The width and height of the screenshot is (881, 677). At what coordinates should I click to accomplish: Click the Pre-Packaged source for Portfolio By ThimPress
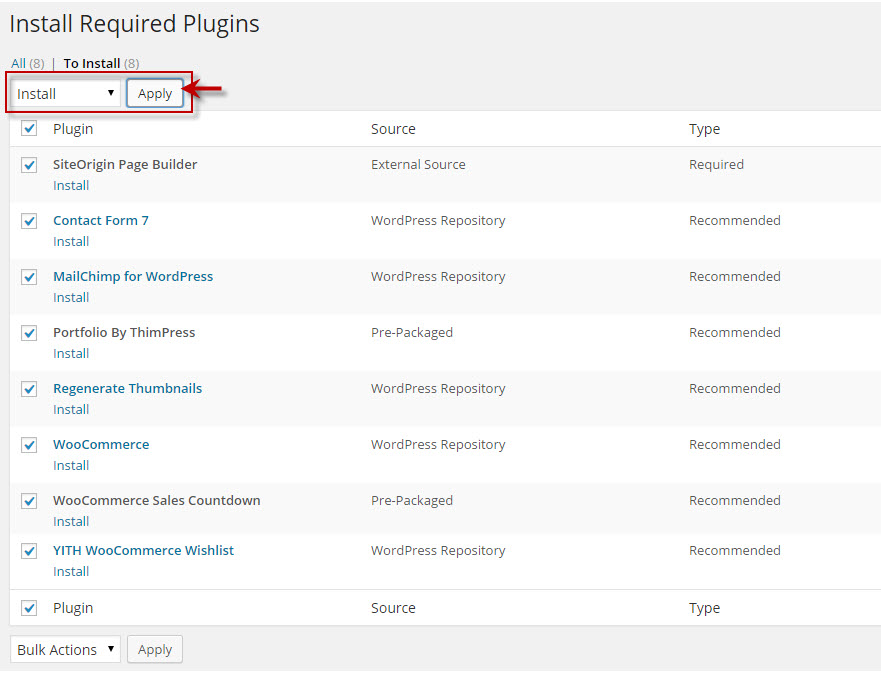tap(412, 333)
